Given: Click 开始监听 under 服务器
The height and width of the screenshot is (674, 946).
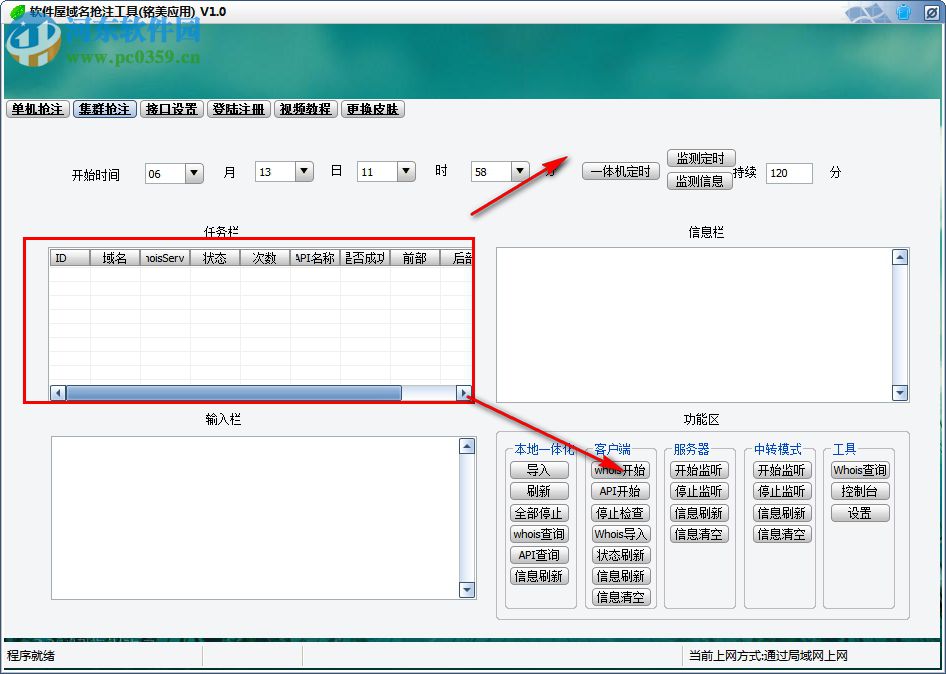Looking at the screenshot, I should coord(700,470).
